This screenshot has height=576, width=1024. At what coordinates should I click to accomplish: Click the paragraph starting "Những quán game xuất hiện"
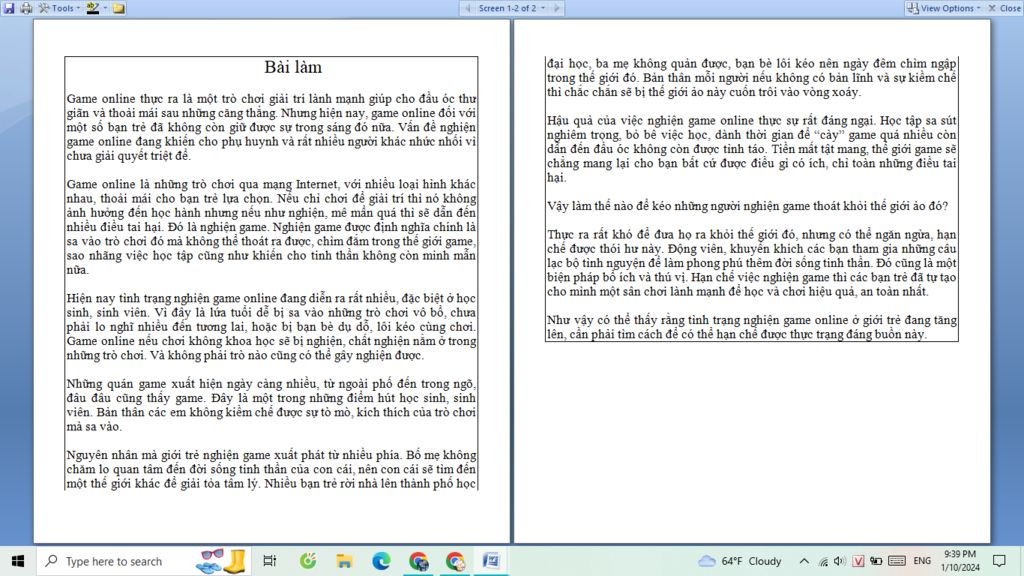[x=271, y=405]
